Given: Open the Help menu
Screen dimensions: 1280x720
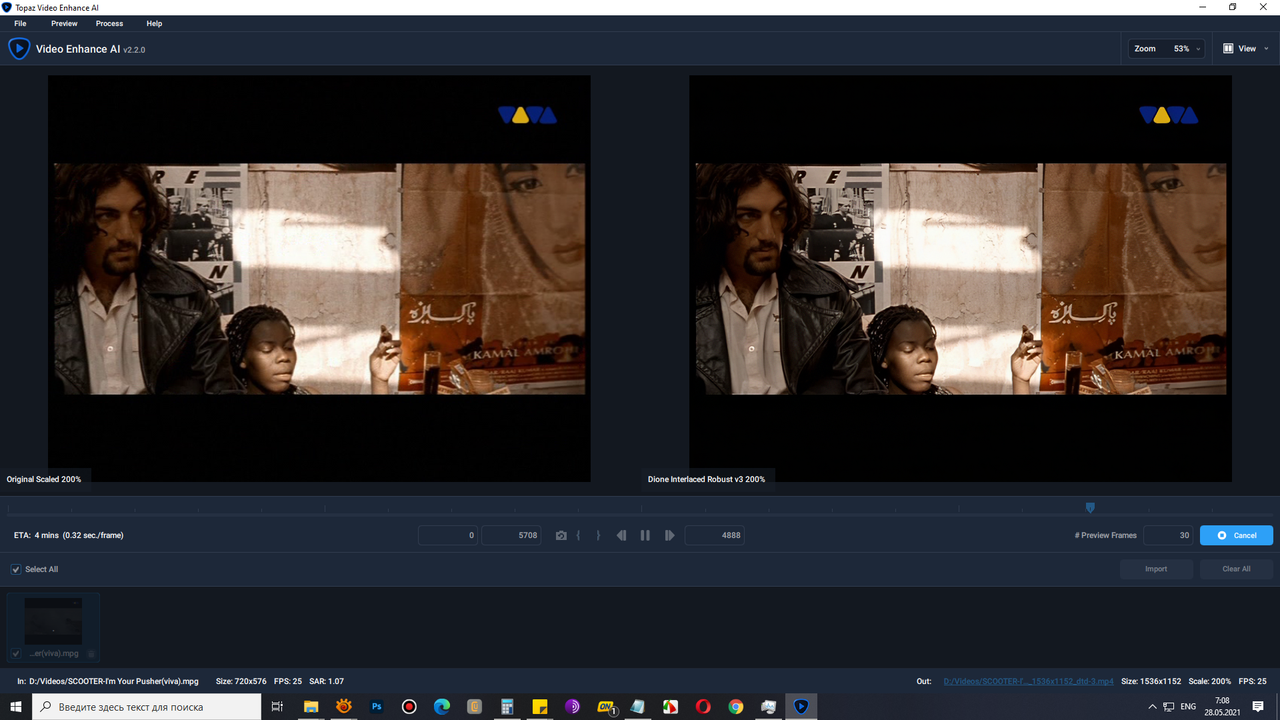Looking at the screenshot, I should [x=154, y=23].
